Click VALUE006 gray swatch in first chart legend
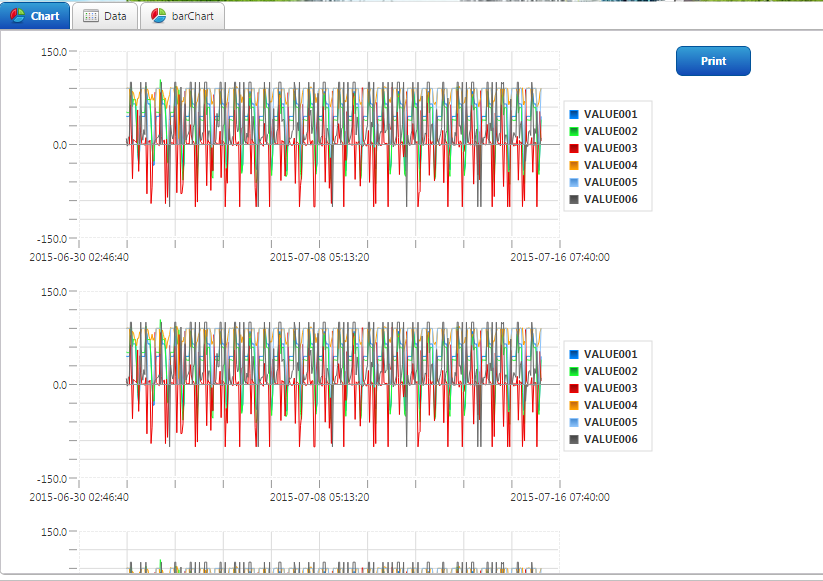Image resolution: width=823 pixels, height=581 pixels. tap(574, 199)
